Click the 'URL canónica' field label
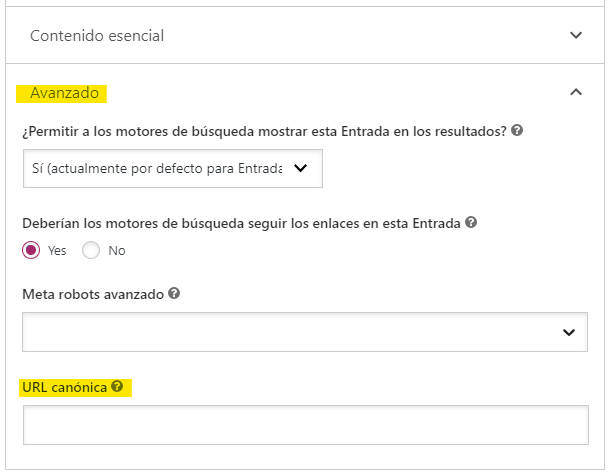 [x=65, y=387]
